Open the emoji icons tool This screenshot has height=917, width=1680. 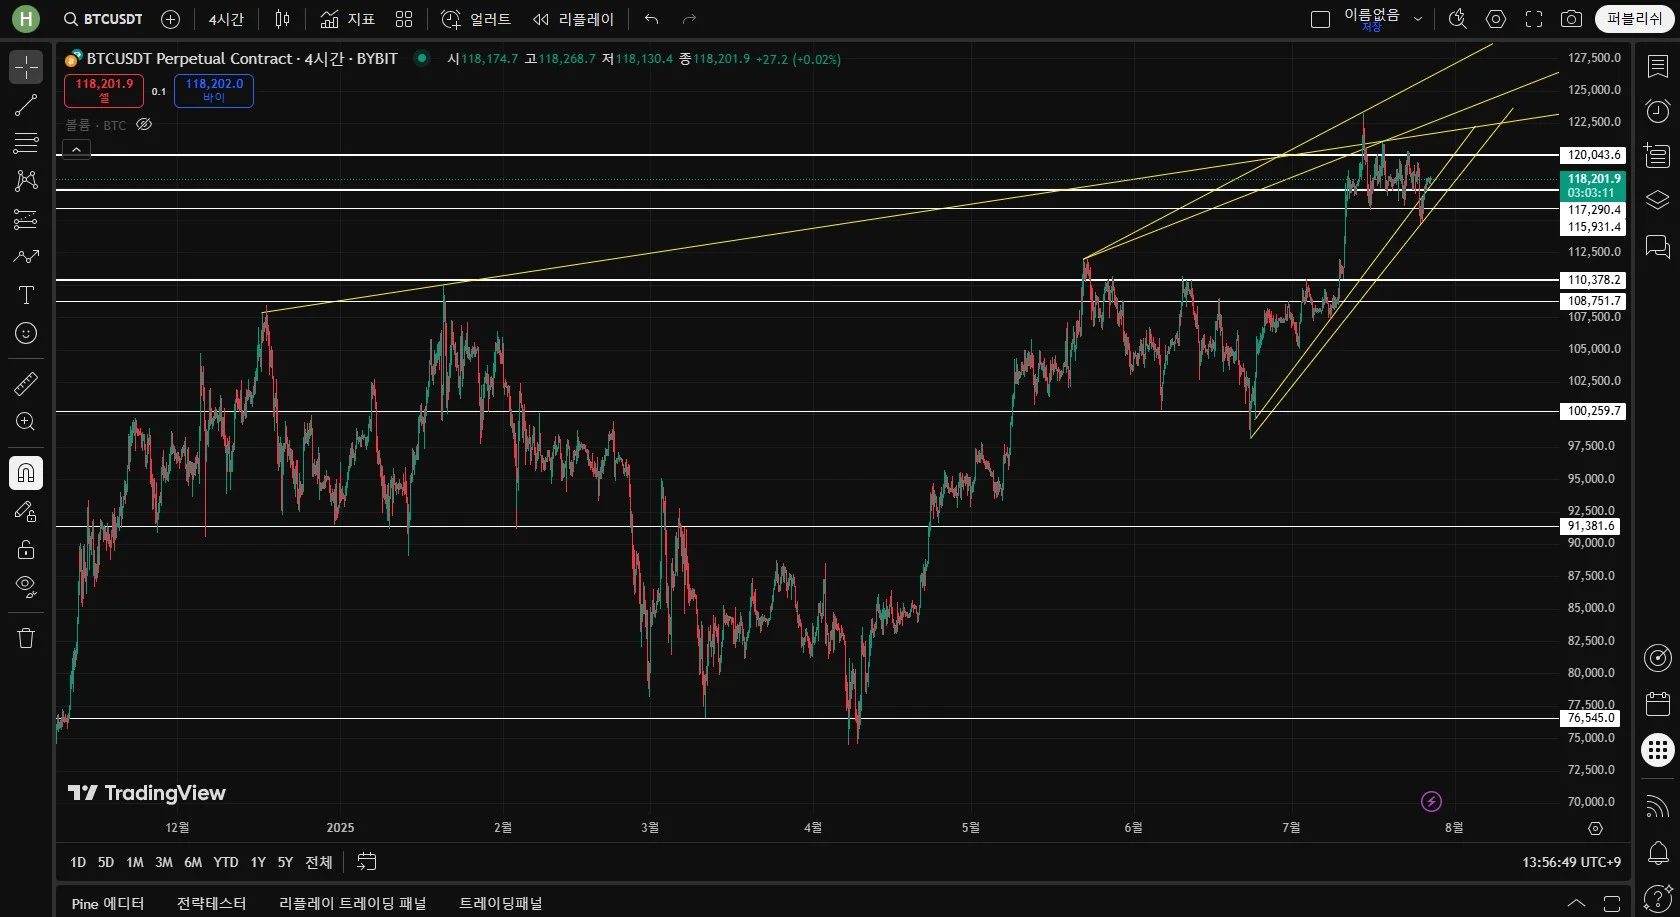(x=26, y=333)
